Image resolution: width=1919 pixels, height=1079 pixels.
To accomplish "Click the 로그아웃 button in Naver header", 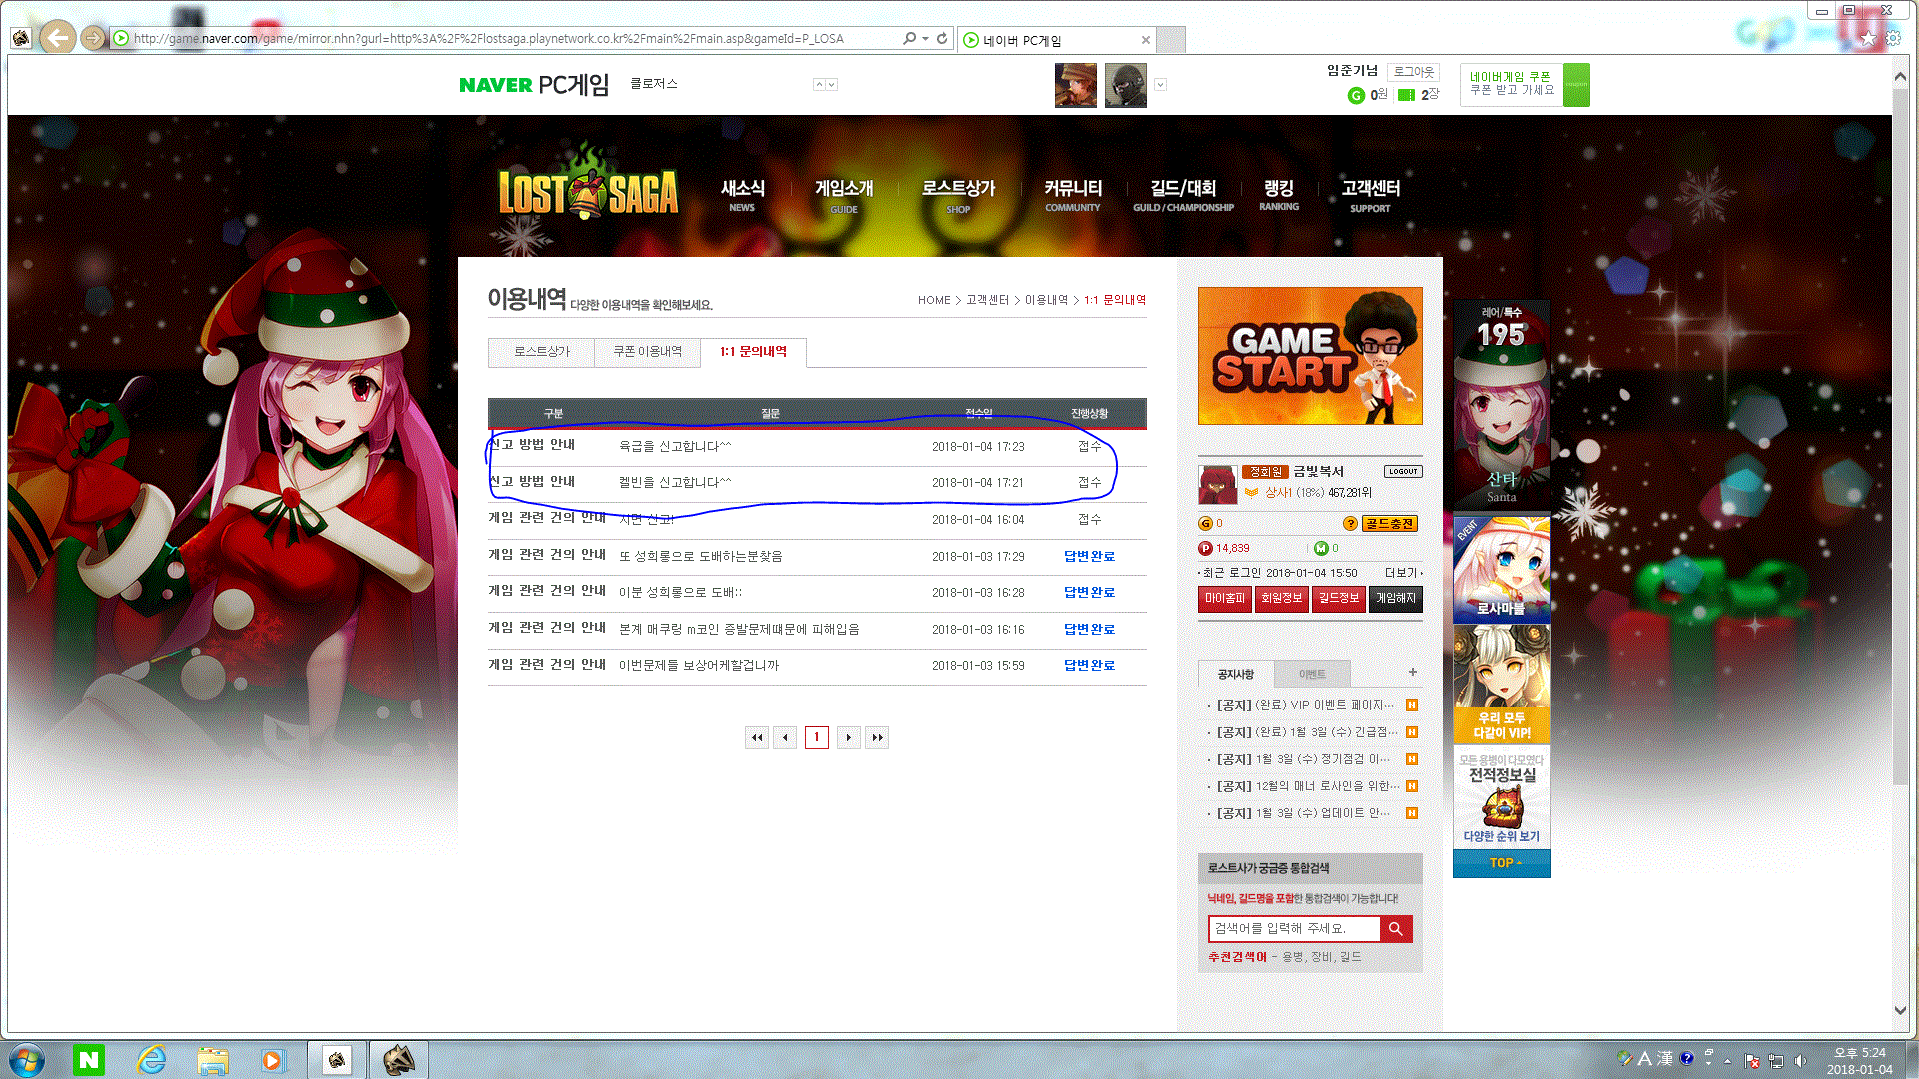I will click(x=1413, y=72).
